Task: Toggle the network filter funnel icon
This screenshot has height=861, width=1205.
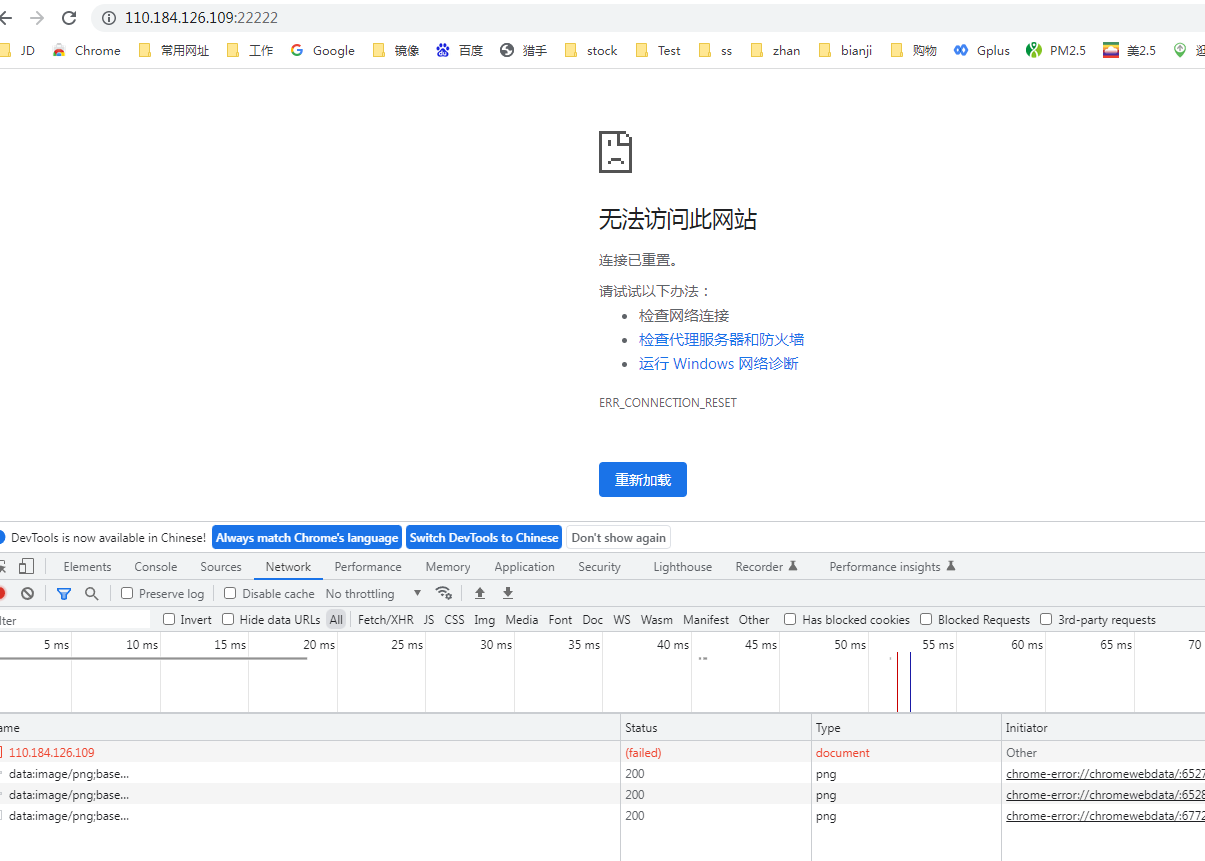Action: [x=64, y=593]
